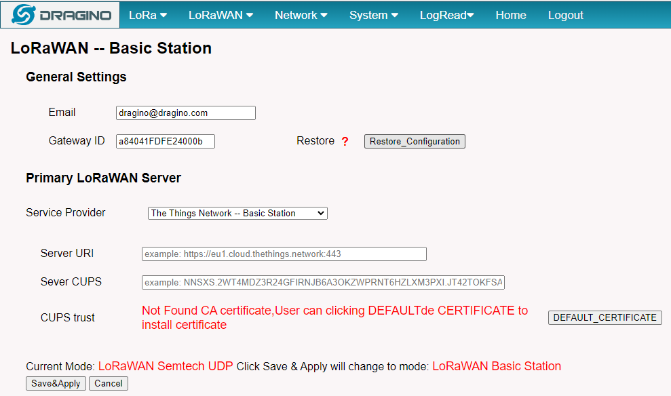
Task: Click the Not Found CA certificate warning
Action: point(335,318)
